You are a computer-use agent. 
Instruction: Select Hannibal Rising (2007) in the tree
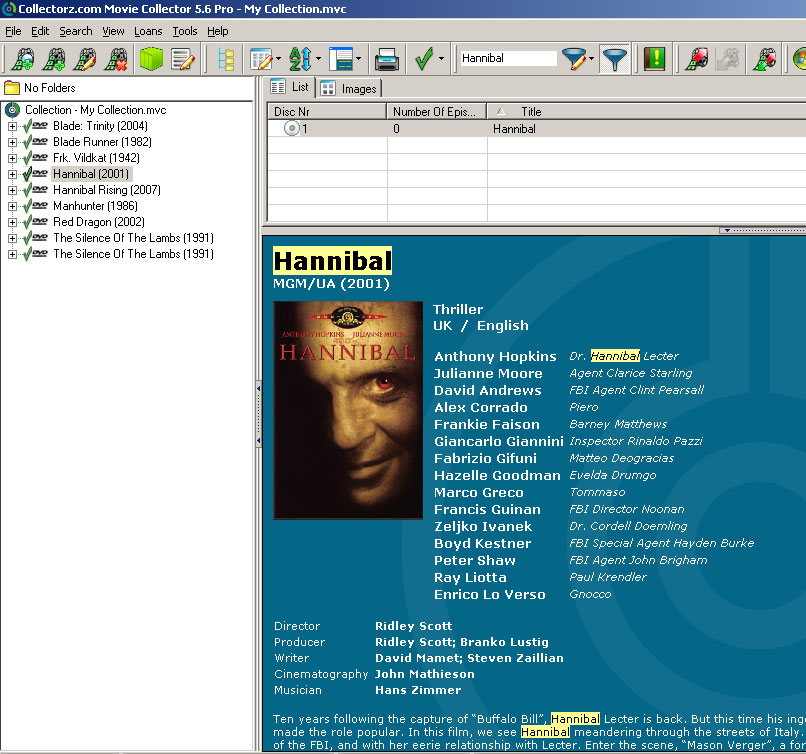click(x=107, y=190)
